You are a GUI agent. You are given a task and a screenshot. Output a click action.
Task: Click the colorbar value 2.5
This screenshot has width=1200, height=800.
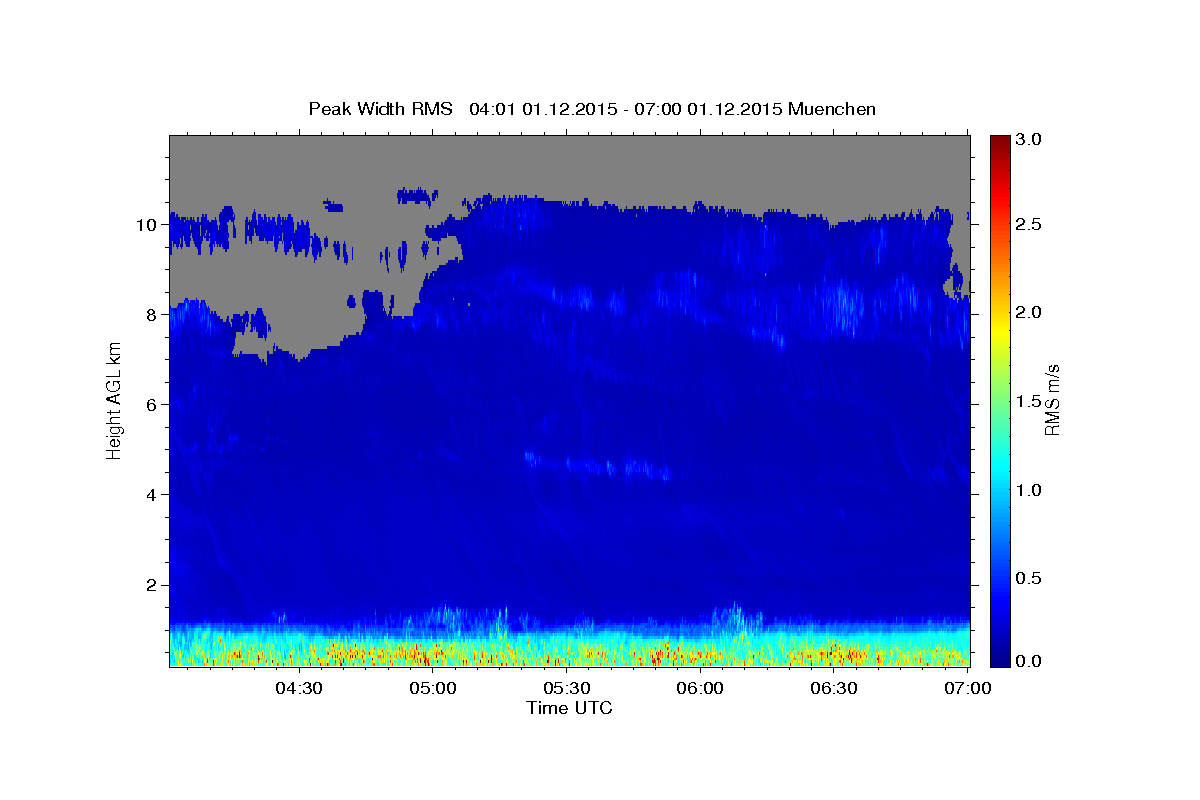pos(1029,224)
